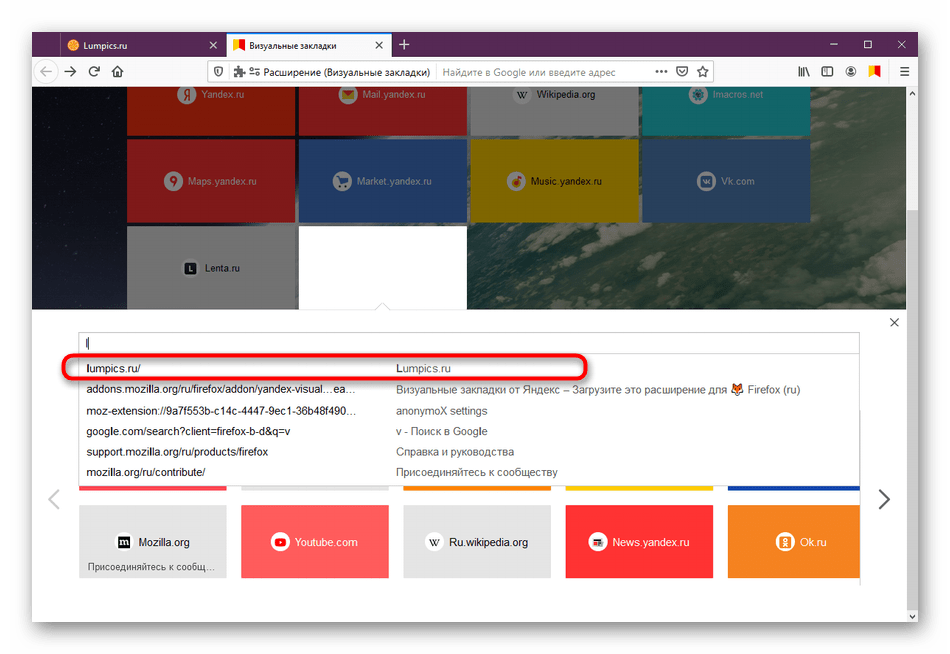Image resolution: width=950 pixels, height=654 pixels.
Task: Open the Wikipedia.org bookmark tile
Action: 554,111
